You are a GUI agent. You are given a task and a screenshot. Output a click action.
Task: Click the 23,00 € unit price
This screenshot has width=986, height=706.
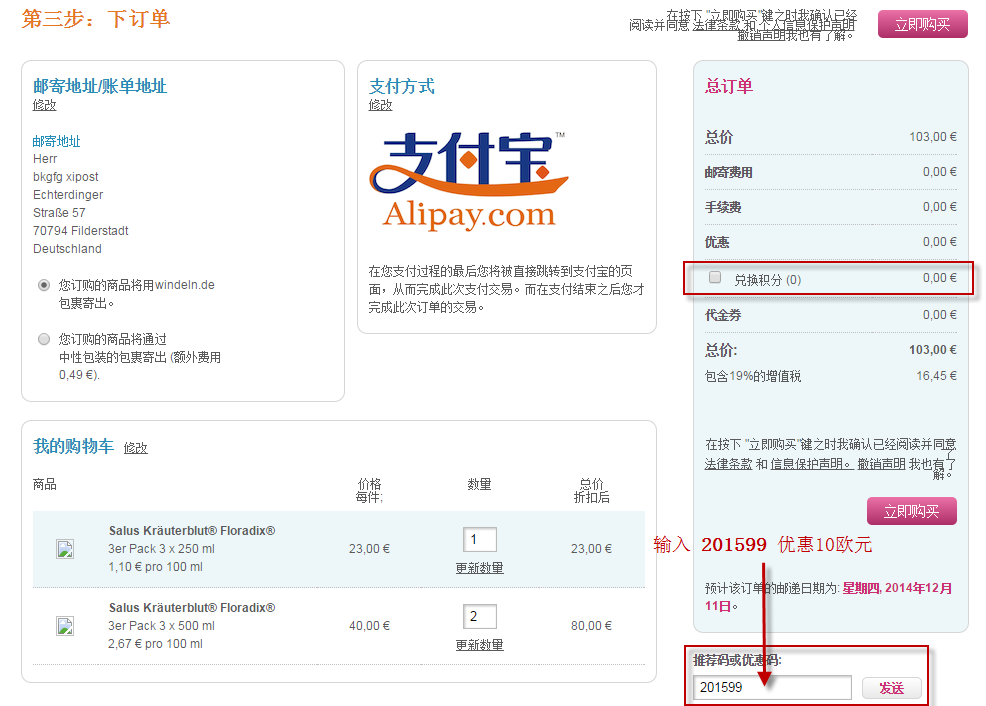pos(369,549)
